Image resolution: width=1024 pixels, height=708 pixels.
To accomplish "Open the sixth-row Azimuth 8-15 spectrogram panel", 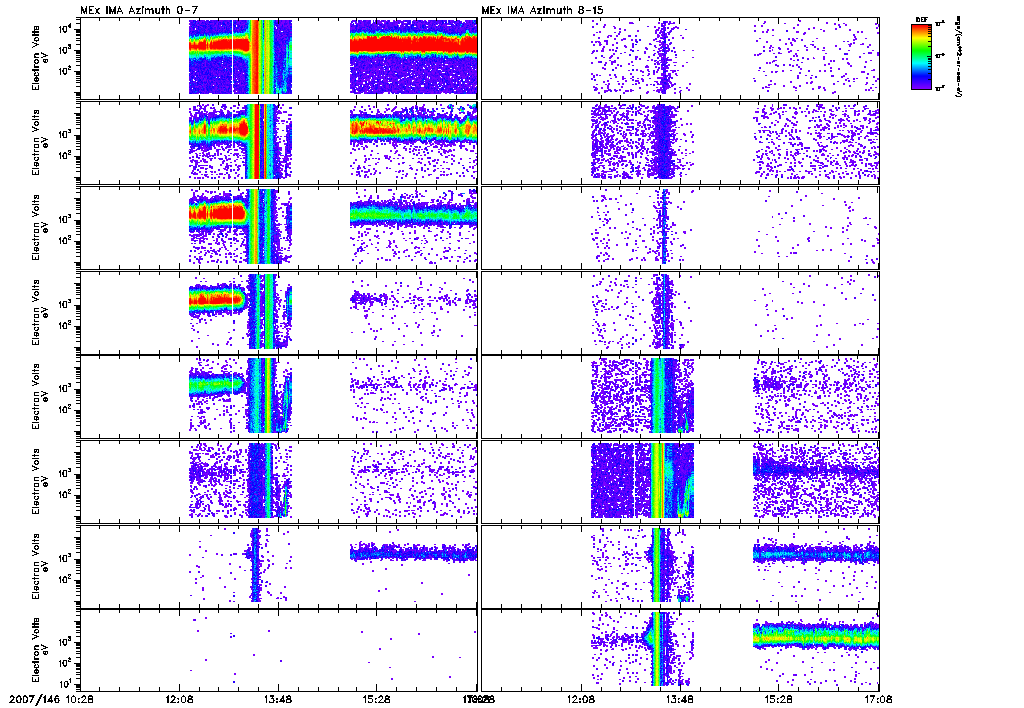I will pyautogui.click(x=680, y=481).
